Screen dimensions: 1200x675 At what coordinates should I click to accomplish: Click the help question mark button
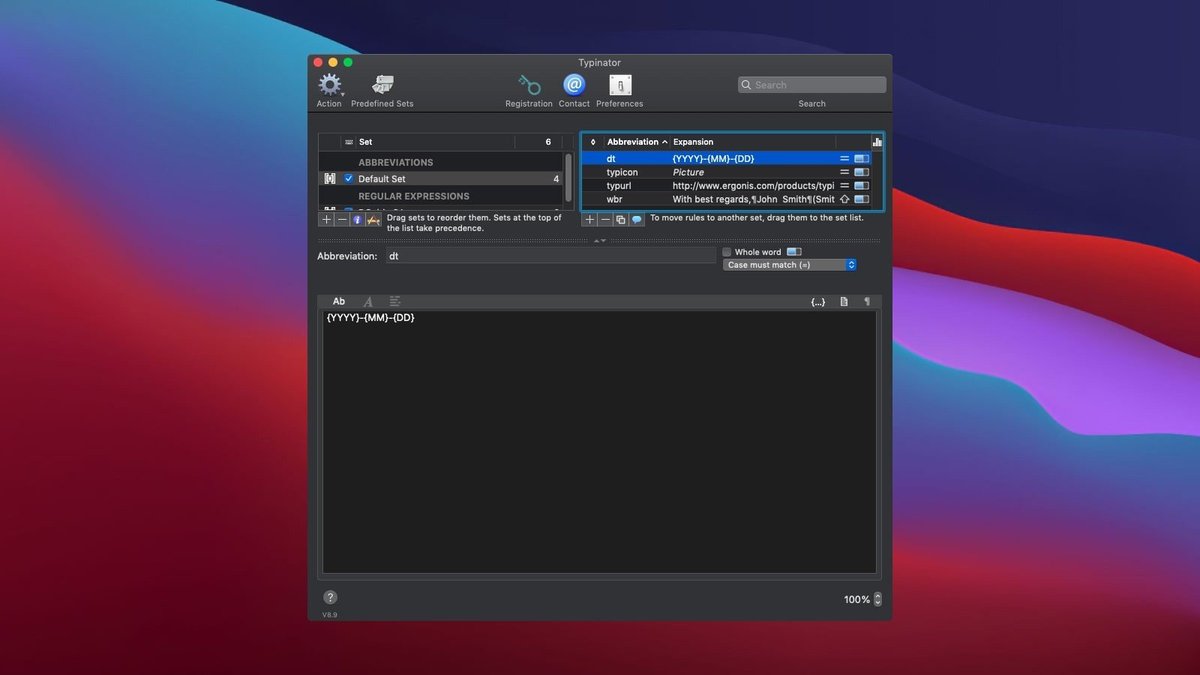point(330,596)
